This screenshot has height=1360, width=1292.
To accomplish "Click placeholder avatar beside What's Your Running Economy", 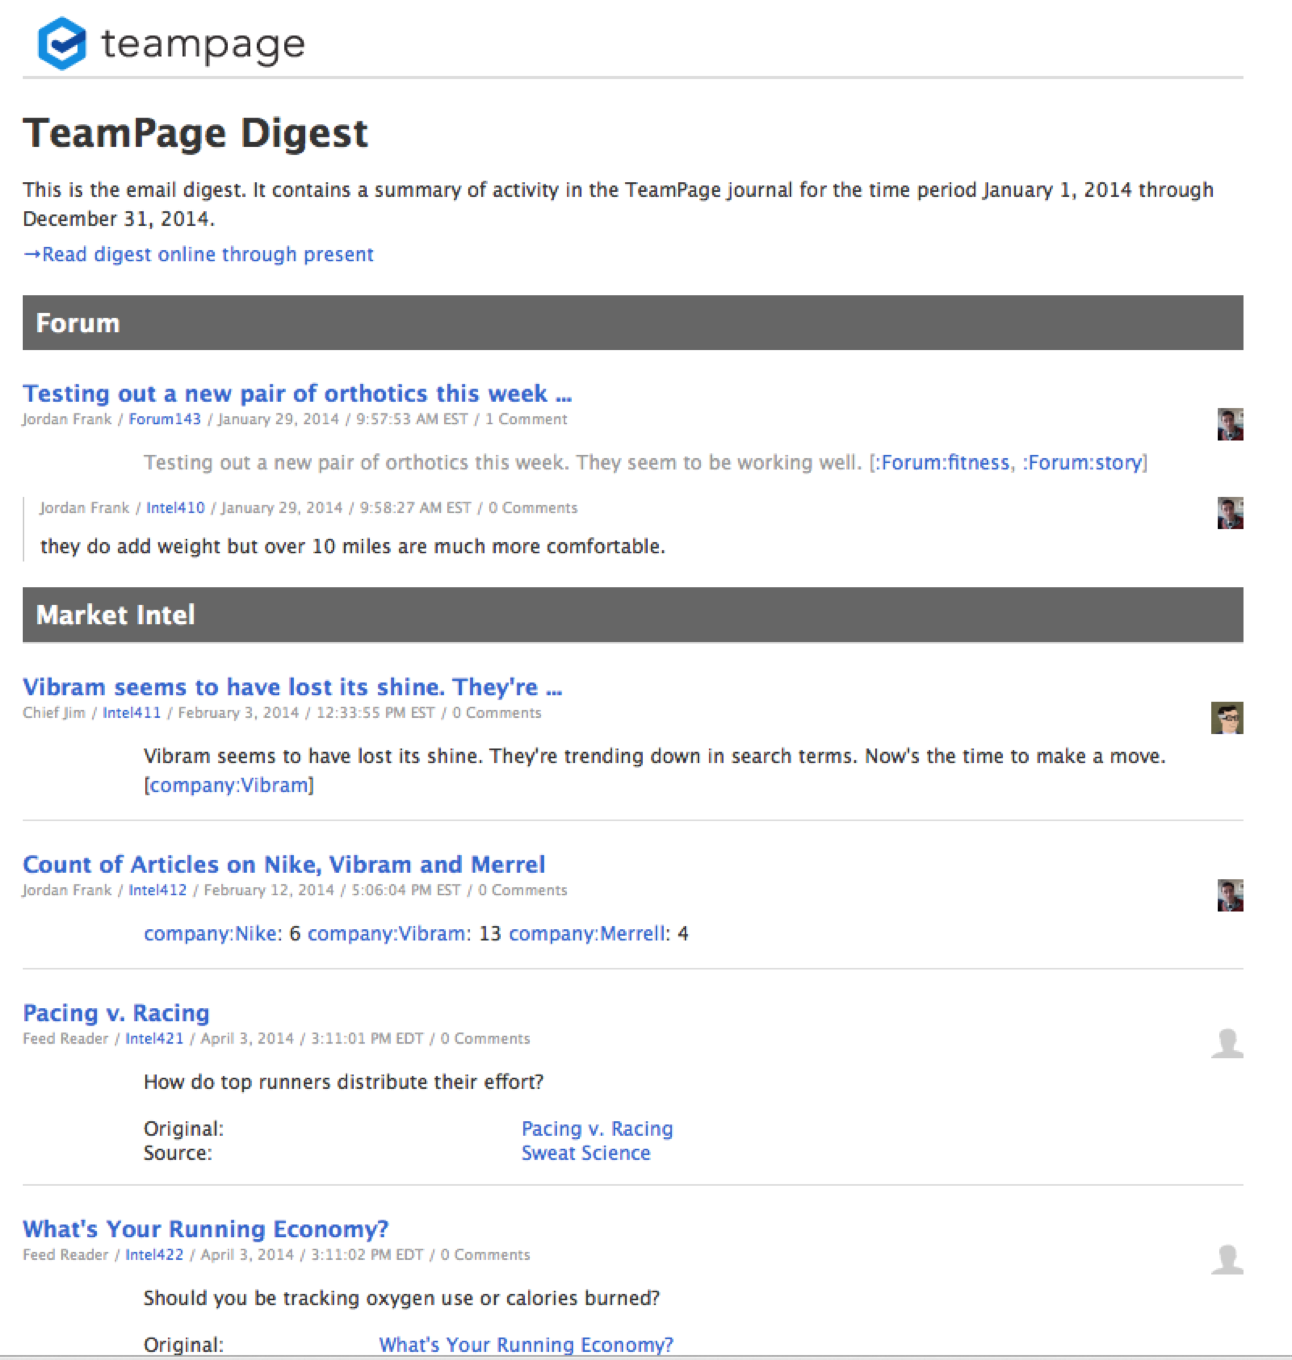I will [x=1227, y=1259].
